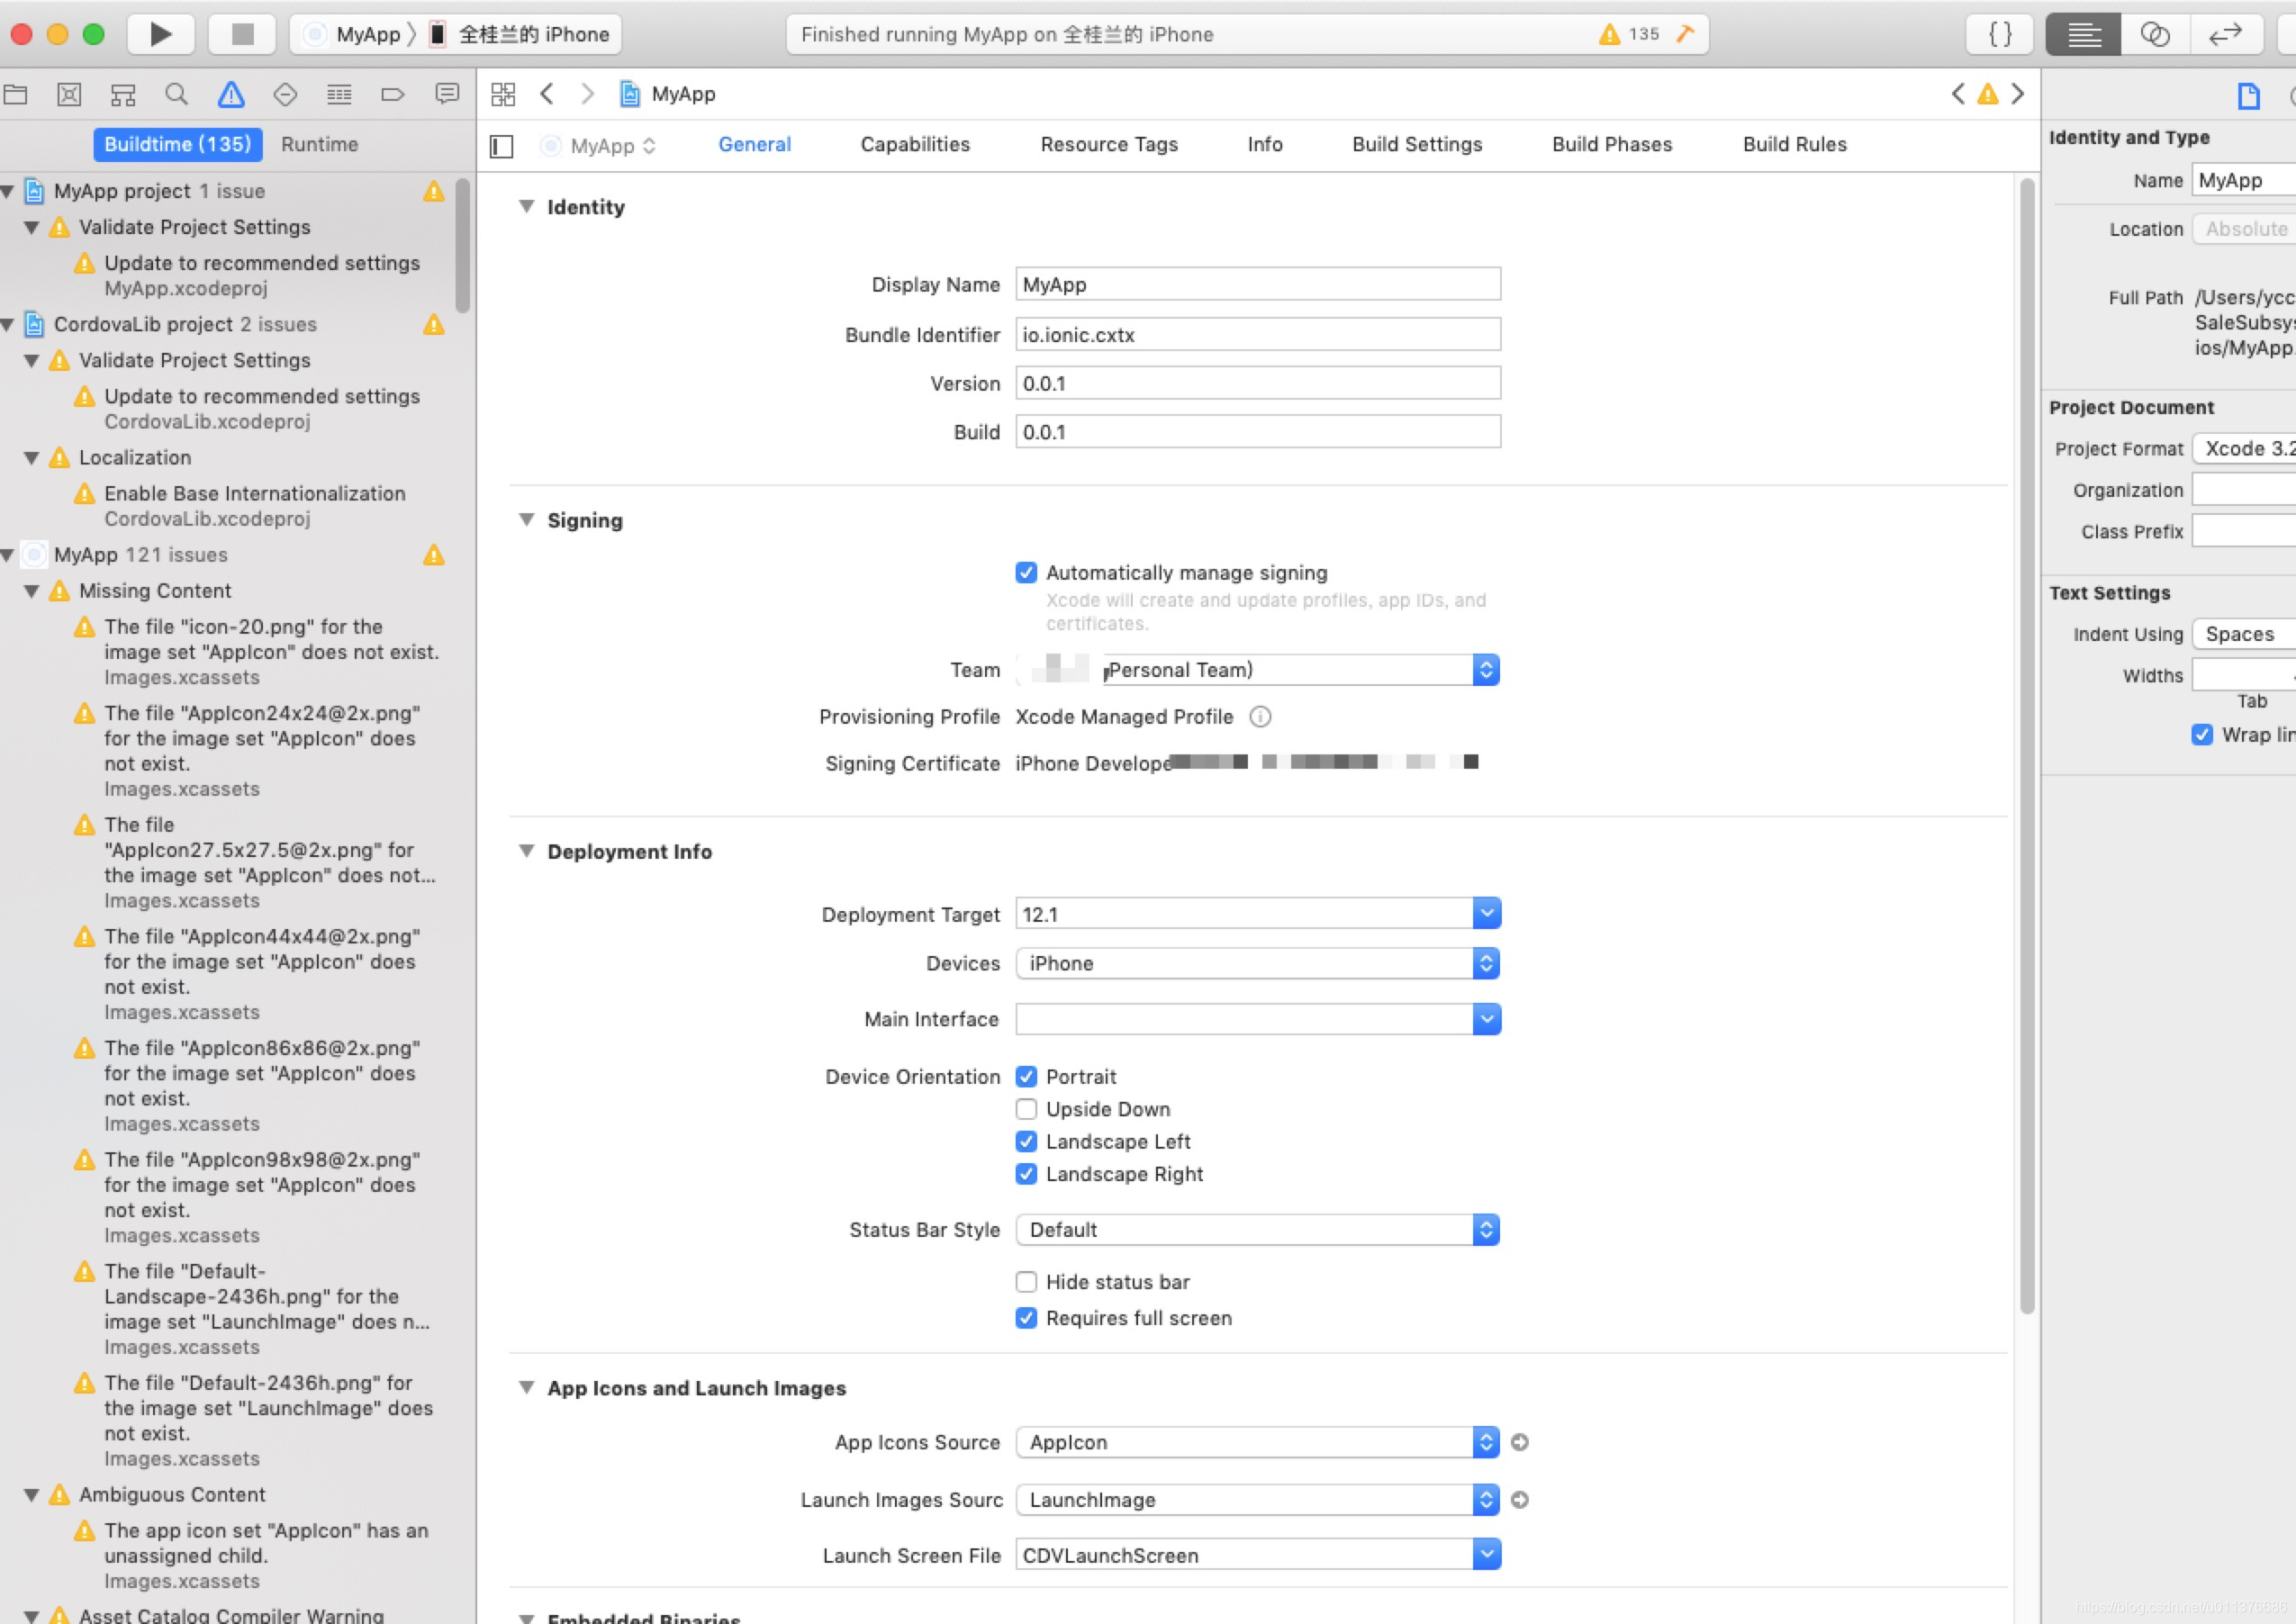Toggle Automatically manage signing checkbox
The height and width of the screenshot is (1624, 2296).
pyautogui.click(x=1026, y=572)
